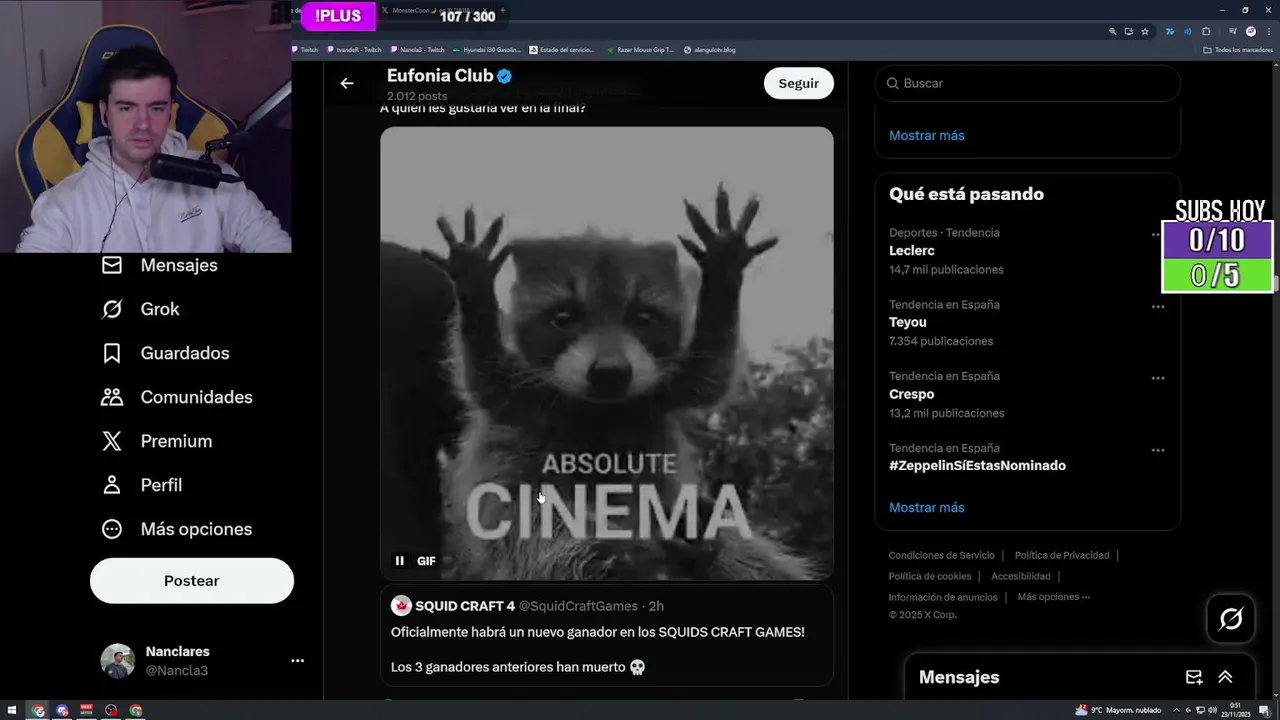Open the Windows notification center icon

1264,710
